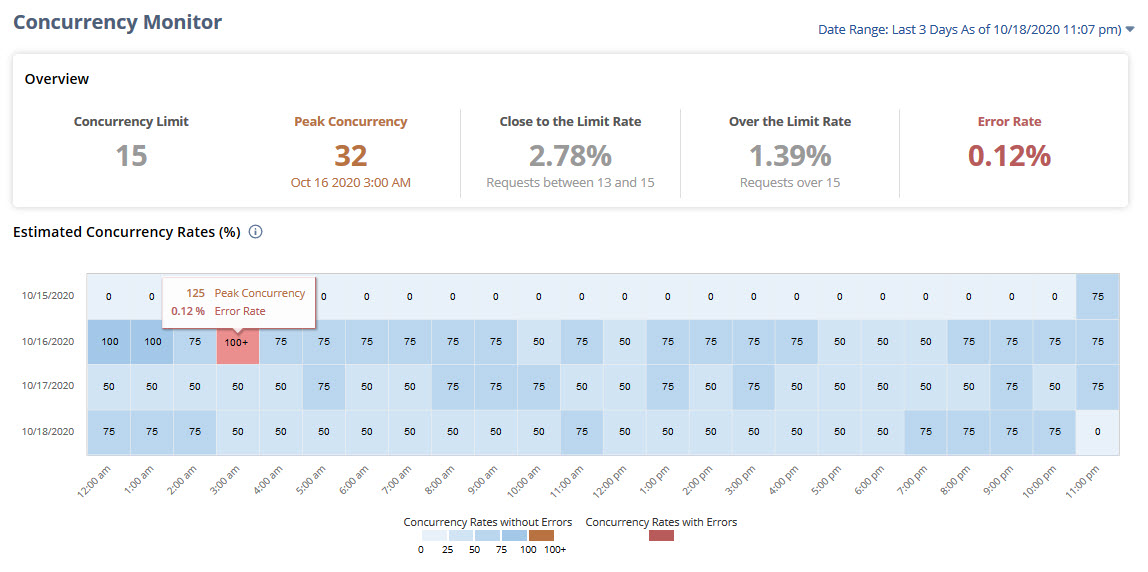
Task: Click info icon beside Estimated Concurrency Rates
Action: tap(256, 232)
